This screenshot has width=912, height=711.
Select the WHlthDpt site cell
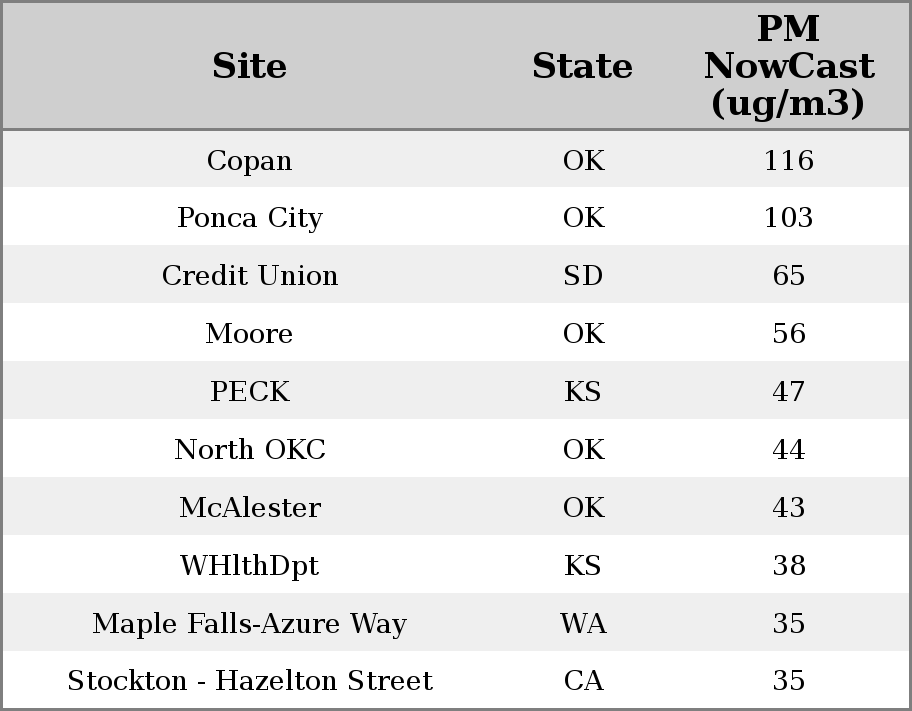point(250,566)
